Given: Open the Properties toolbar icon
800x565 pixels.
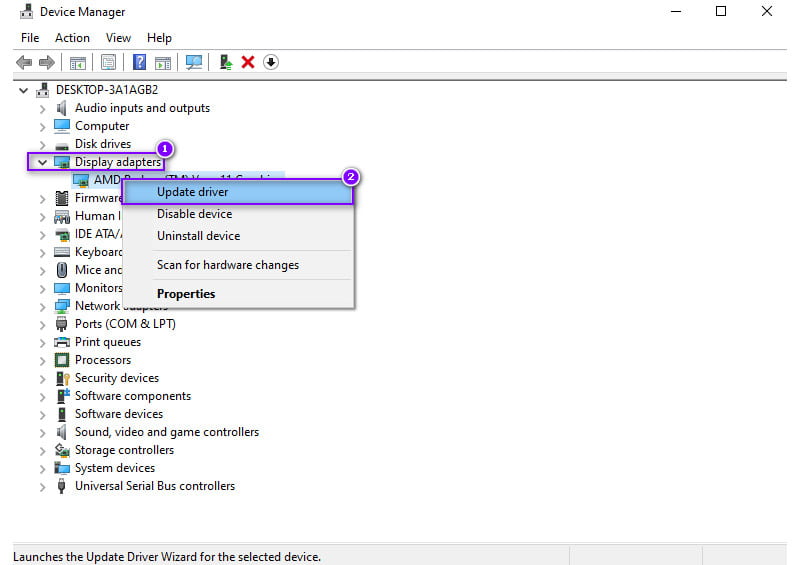Looking at the screenshot, I should point(108,62).
